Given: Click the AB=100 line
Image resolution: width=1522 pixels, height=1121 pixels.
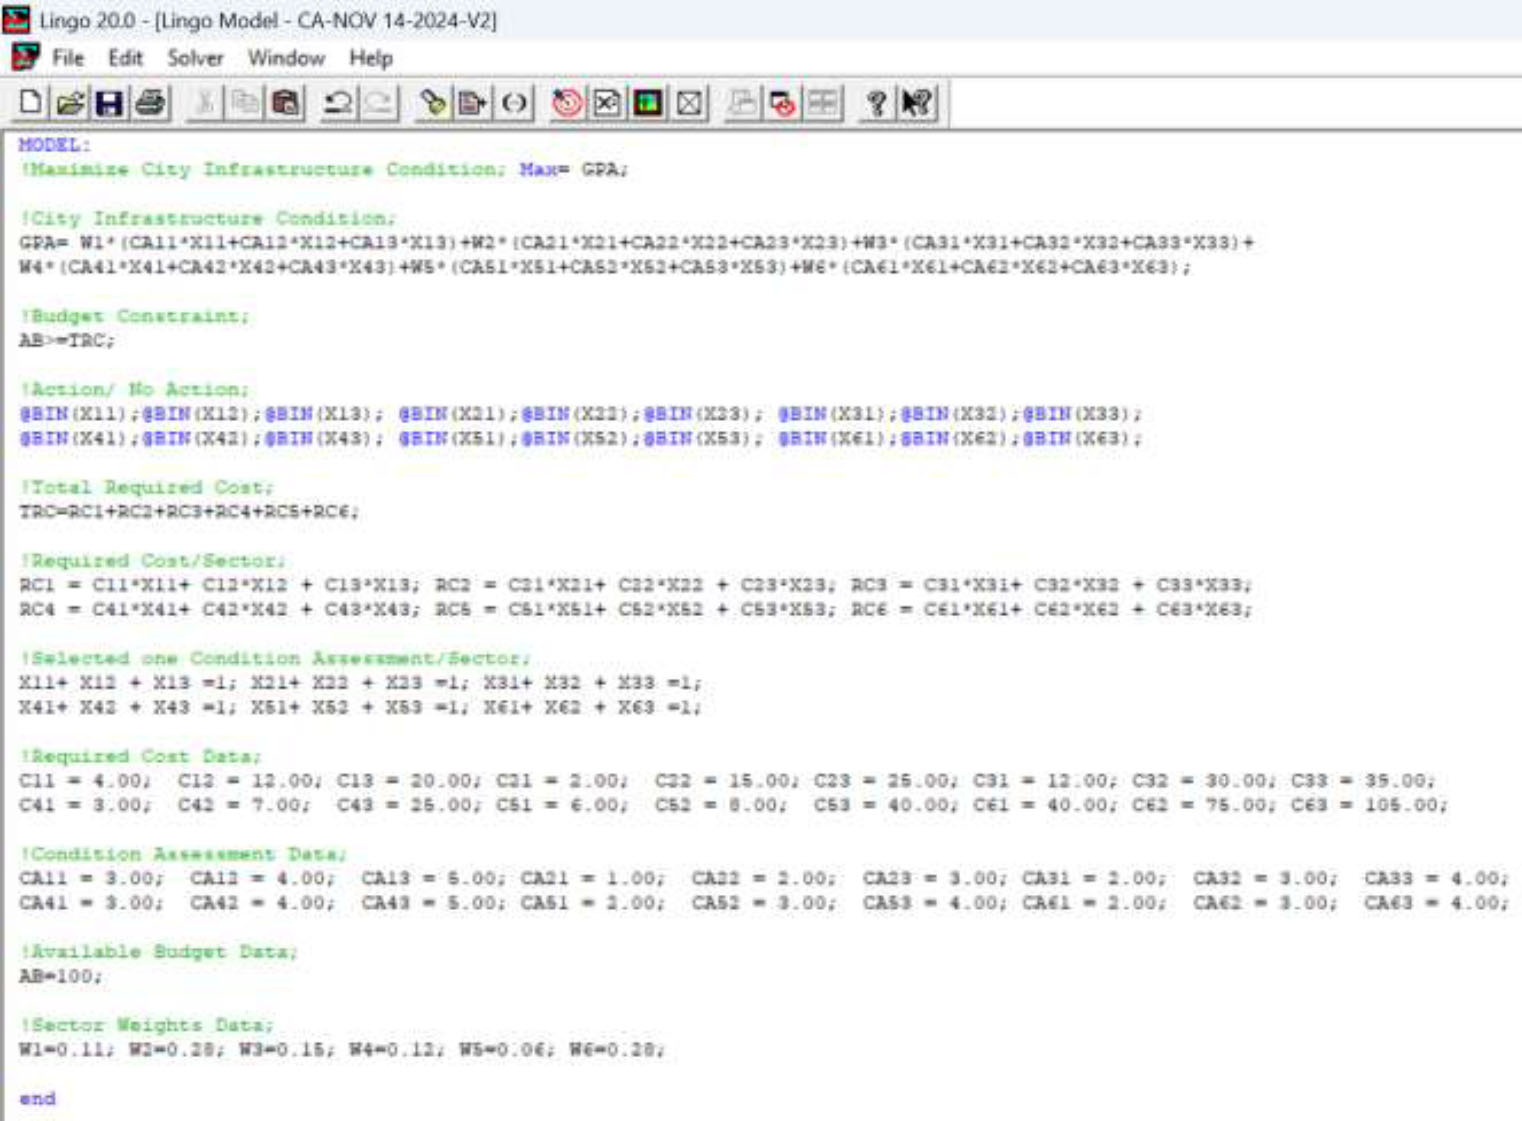Looking at the screenshot, I should click(60, 976).
